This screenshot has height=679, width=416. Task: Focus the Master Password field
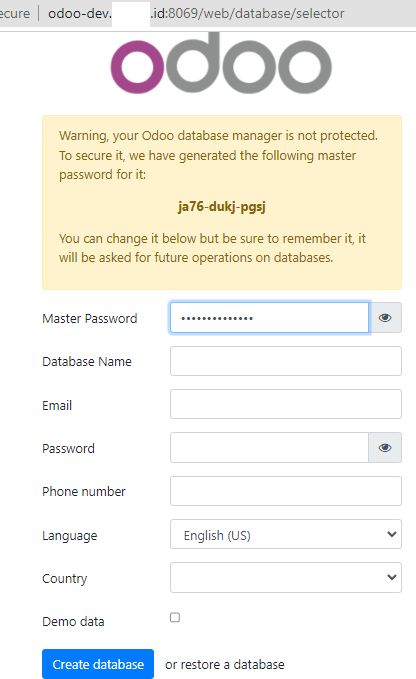[269, 318]
